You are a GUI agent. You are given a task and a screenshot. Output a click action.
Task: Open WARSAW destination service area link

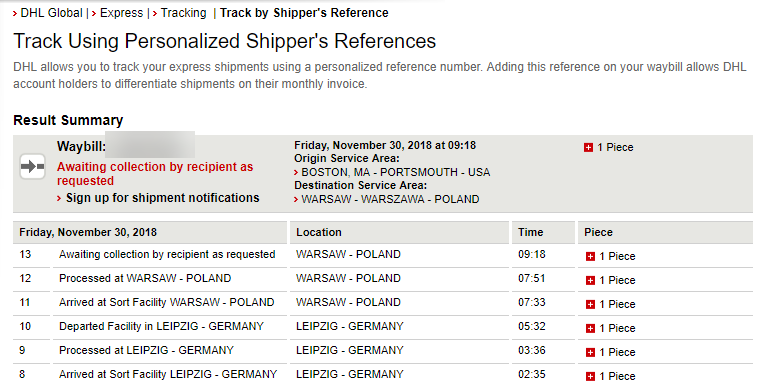[390, 199]
